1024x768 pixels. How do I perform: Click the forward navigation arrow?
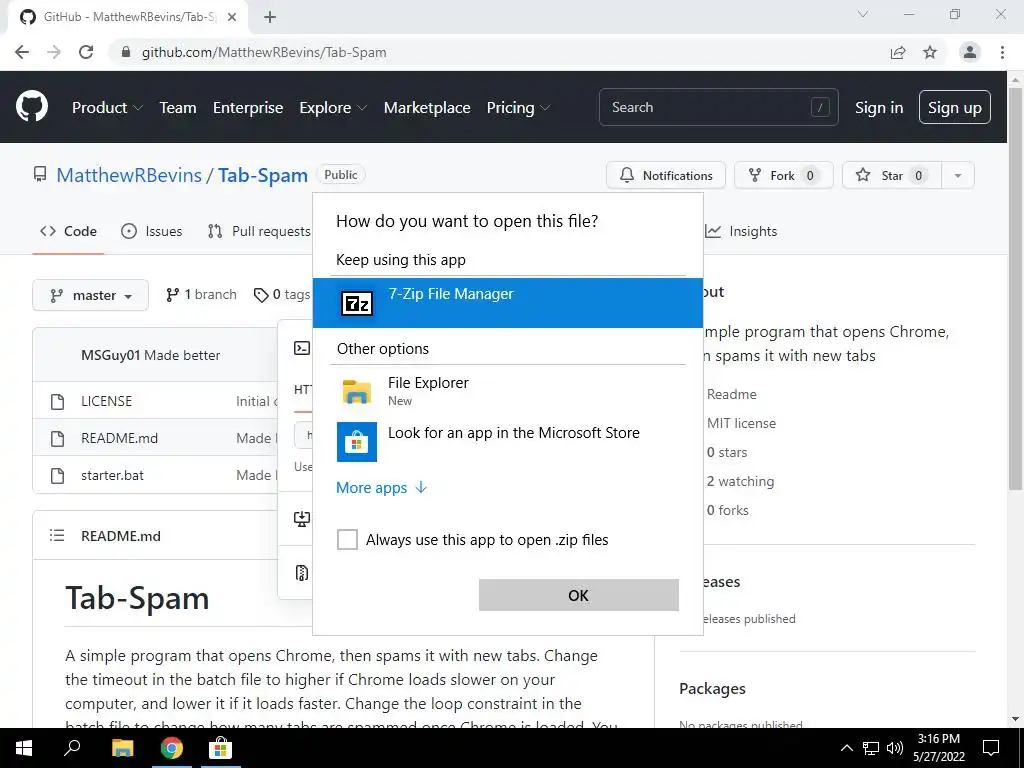click(54, 52)
